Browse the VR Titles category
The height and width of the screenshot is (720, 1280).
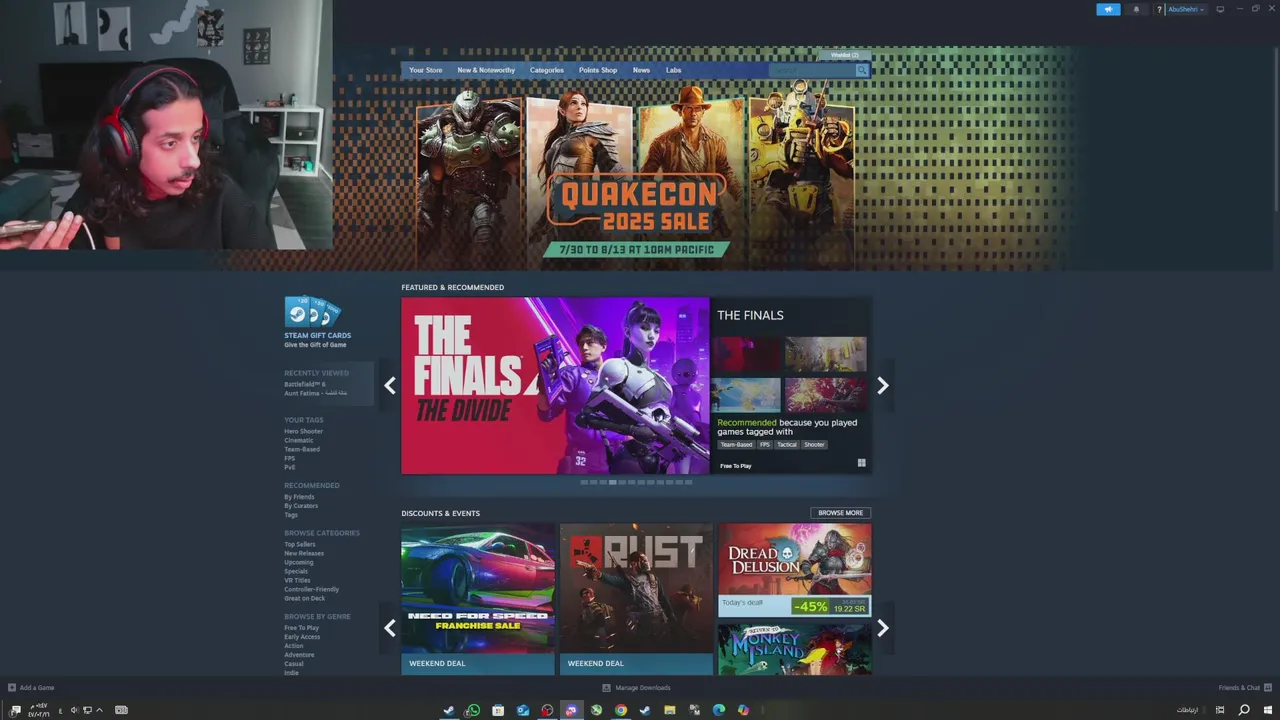click(x=297, y=580)
